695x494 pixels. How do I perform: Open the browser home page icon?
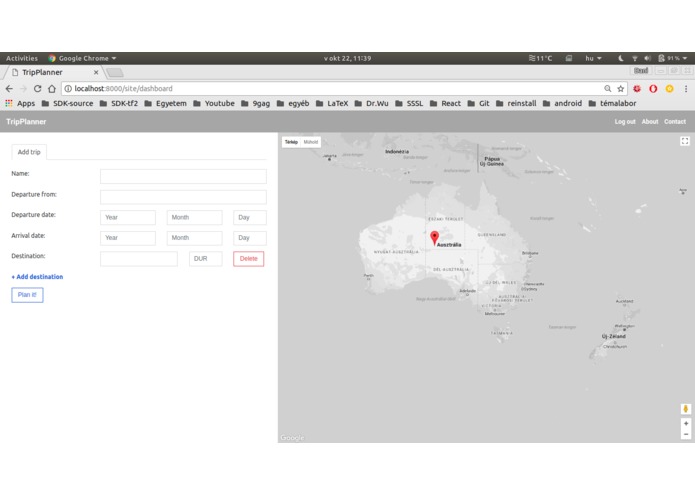(x=52, y=89)
